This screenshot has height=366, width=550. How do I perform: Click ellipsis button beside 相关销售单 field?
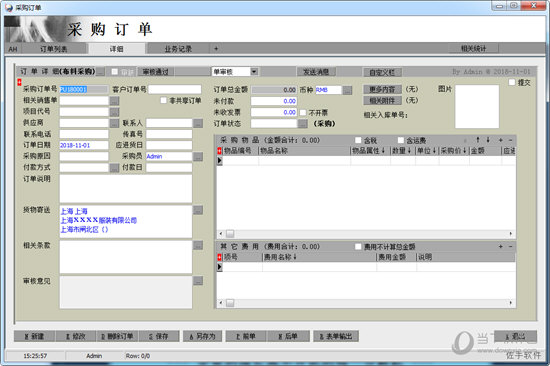114,101
